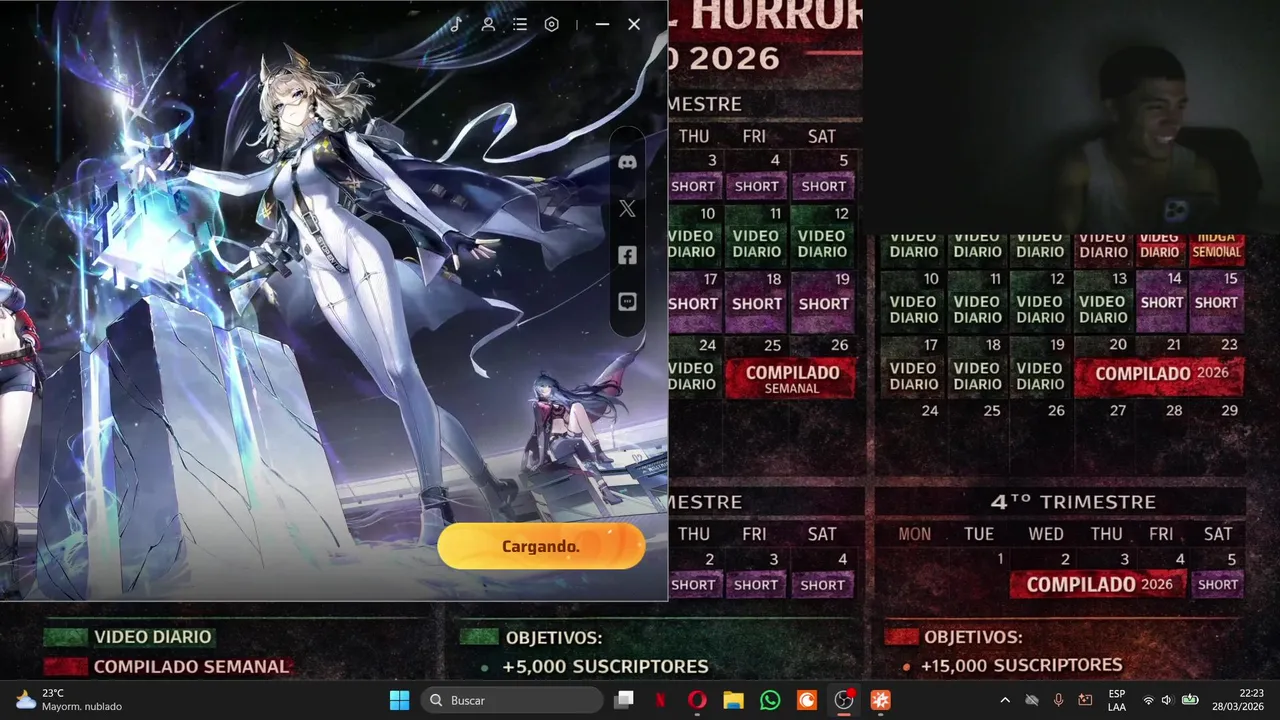Open WhatsApp from the taskbar

pos(770,700)
